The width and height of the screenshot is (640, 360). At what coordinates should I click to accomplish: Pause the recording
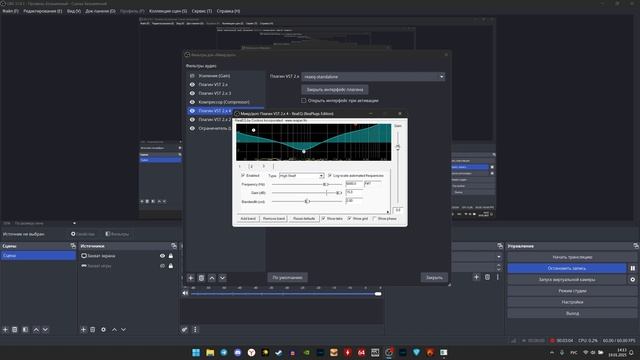[633, 268]
